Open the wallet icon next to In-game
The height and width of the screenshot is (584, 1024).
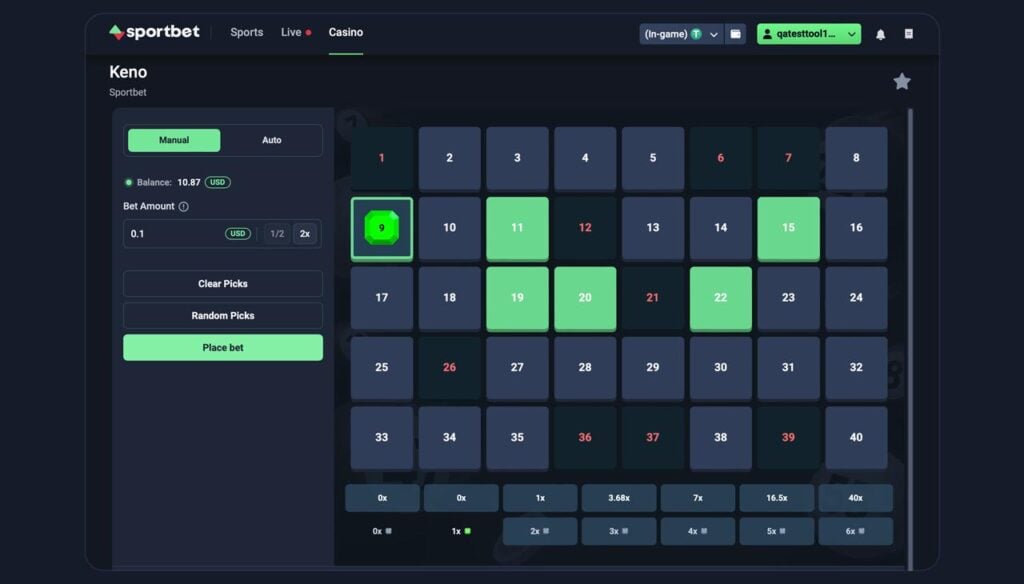click(x=735, y=34)
